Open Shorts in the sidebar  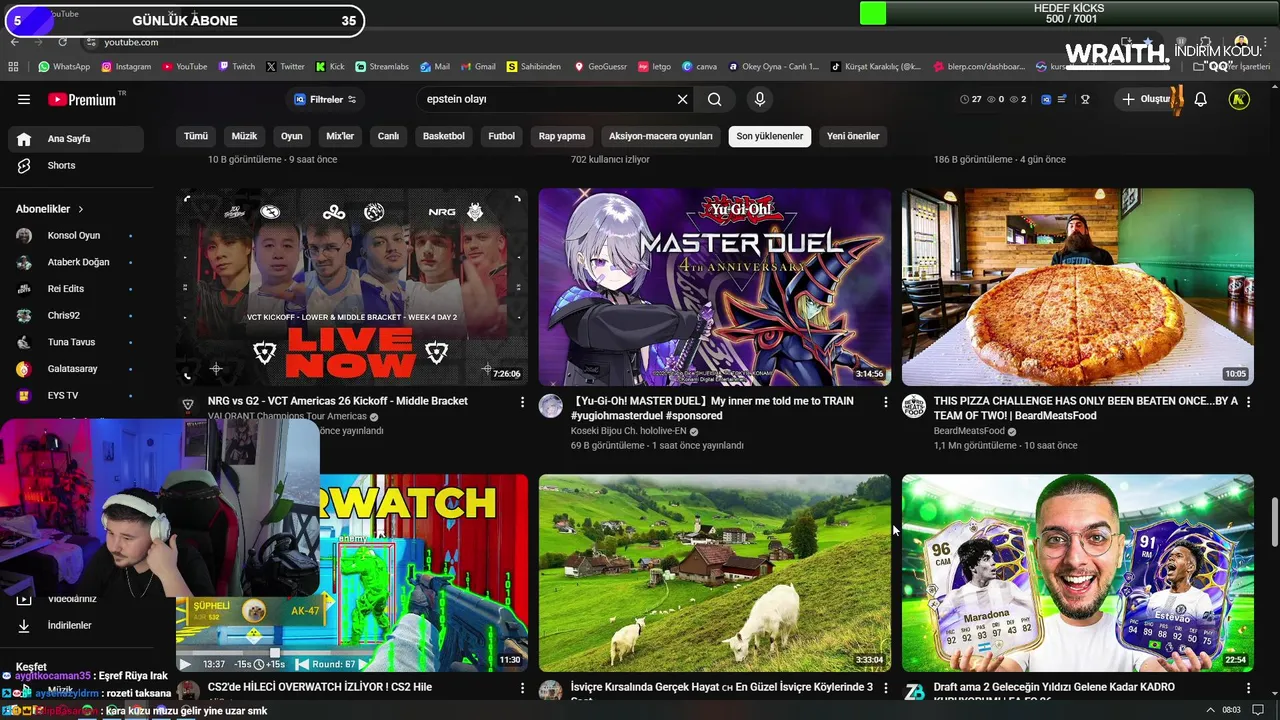[76, 165]
